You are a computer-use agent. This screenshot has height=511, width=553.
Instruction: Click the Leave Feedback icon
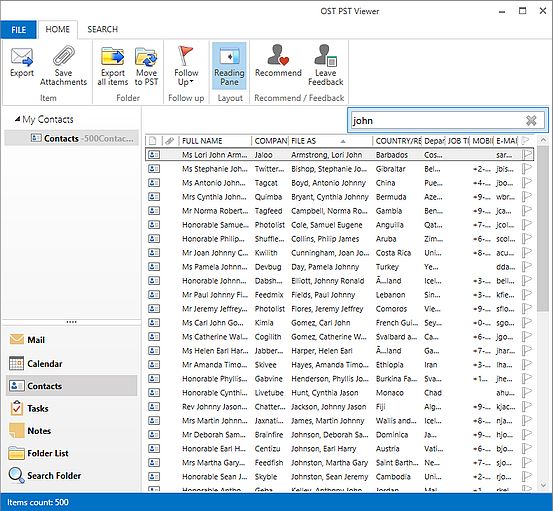[326, 55]
